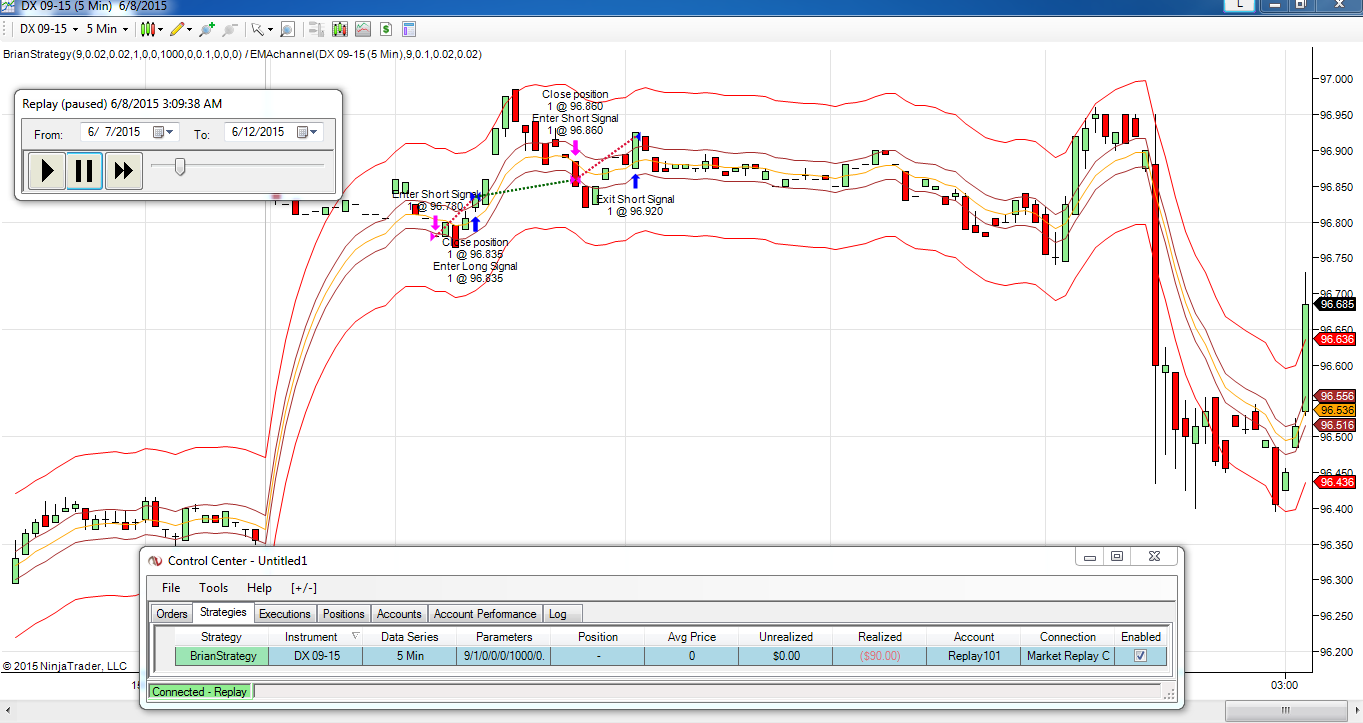Uncheck the Enabled checkbox for BrianStrategy
Screen dimensions: 1363x723
point(1140,656)
